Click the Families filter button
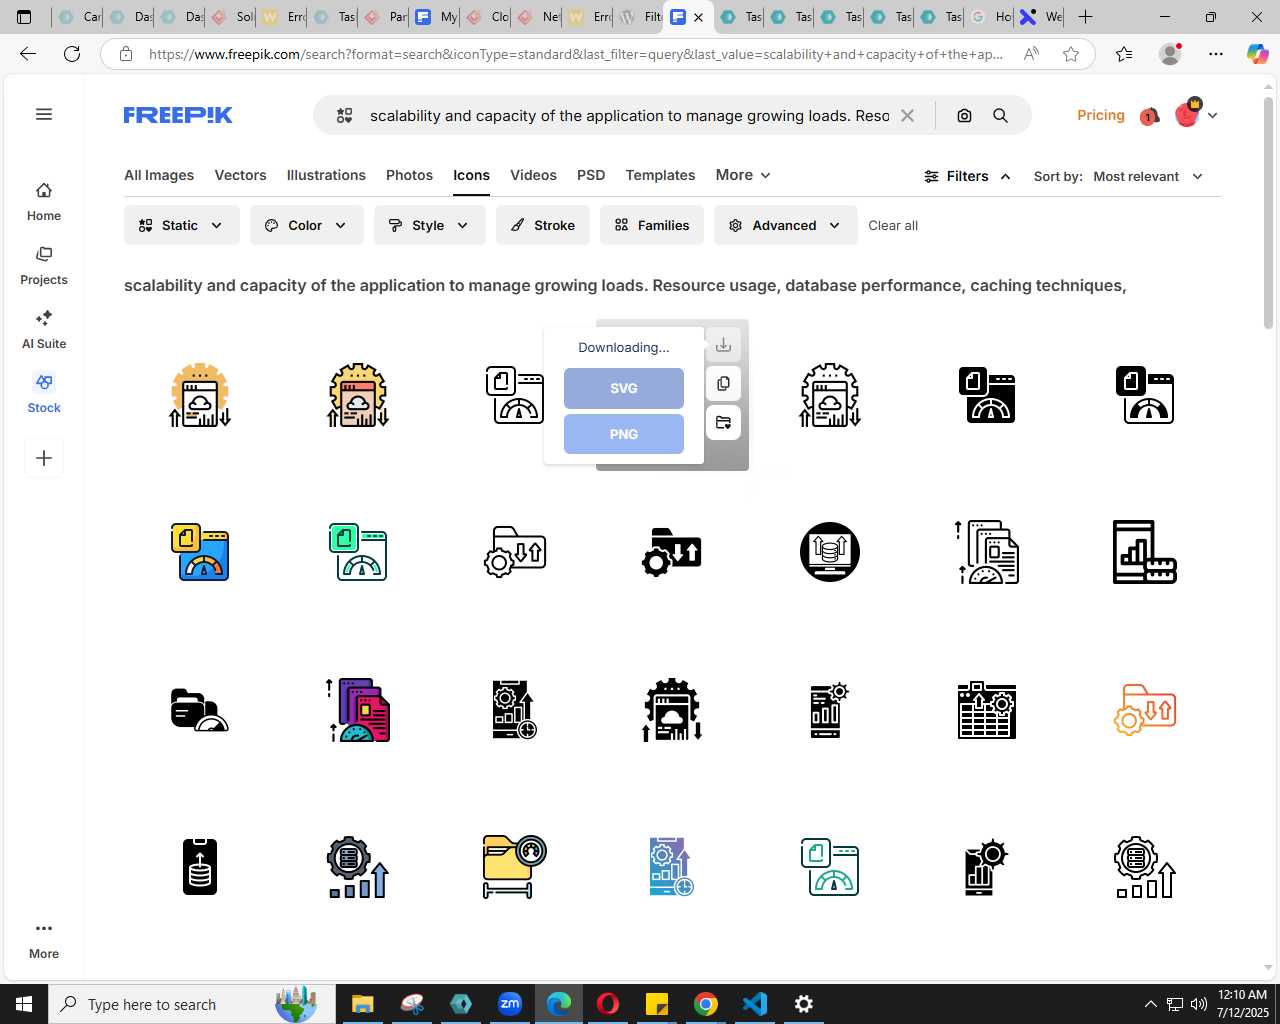Image resolution: width=1280 pixels, height=1024 pixels. [x=652, y=225]
